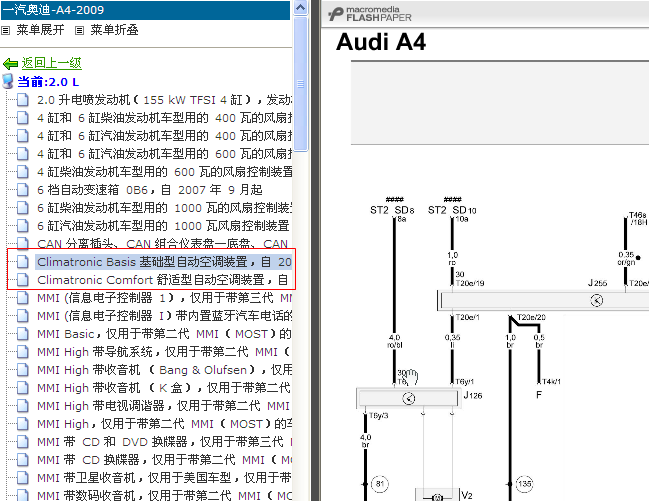Click the 返回上一级 link
The image size is (649, 501).
coord(52,63)
